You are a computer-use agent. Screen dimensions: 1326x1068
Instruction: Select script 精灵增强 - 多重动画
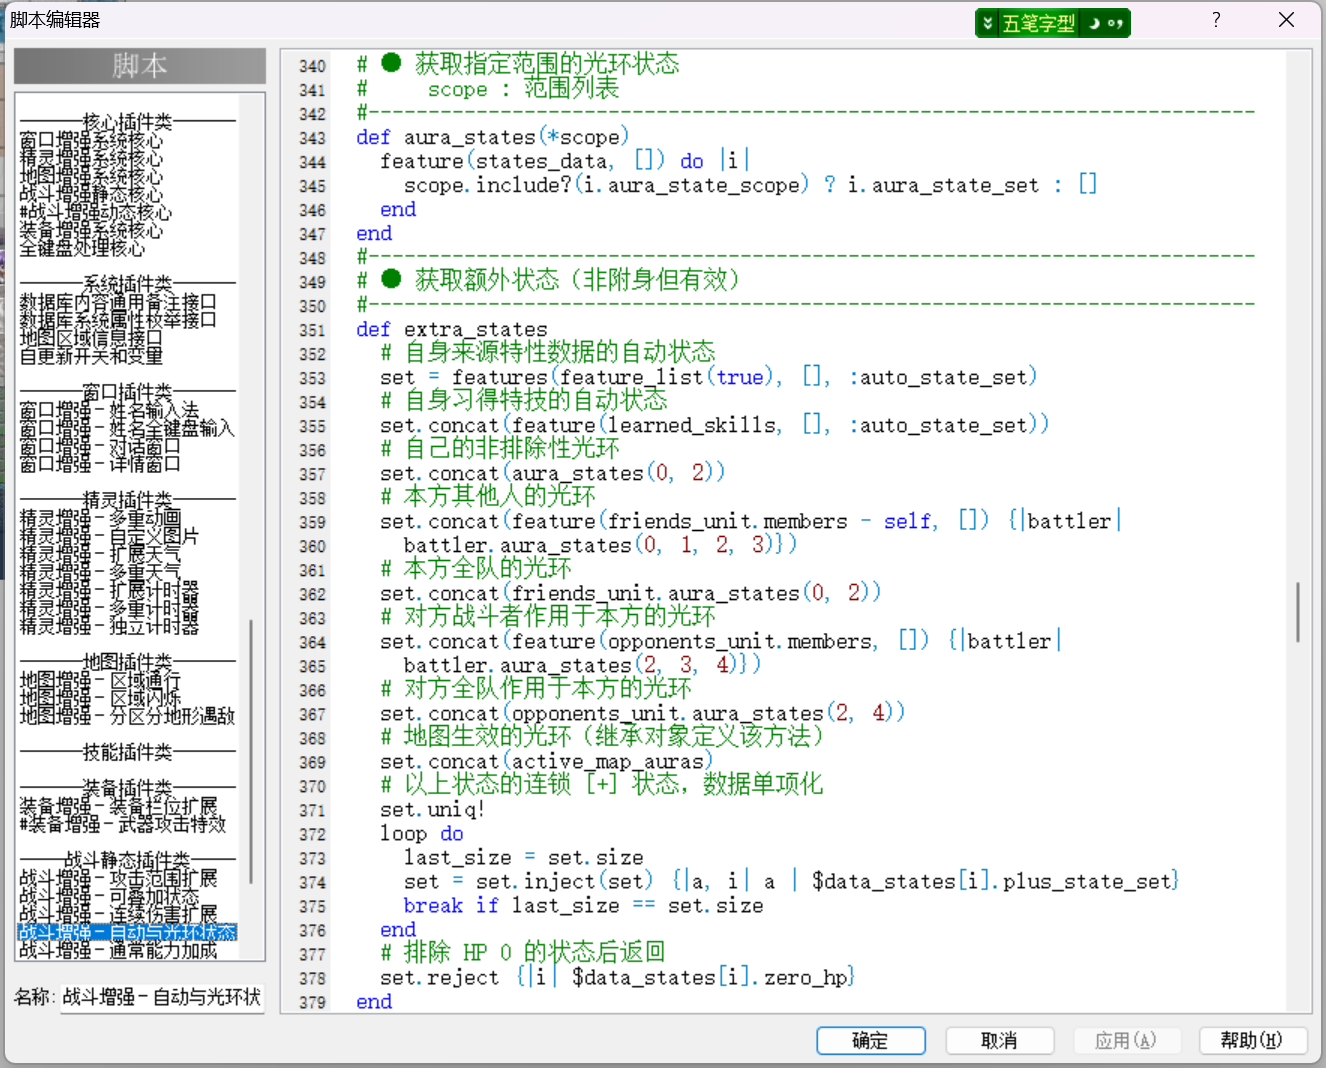100,518
